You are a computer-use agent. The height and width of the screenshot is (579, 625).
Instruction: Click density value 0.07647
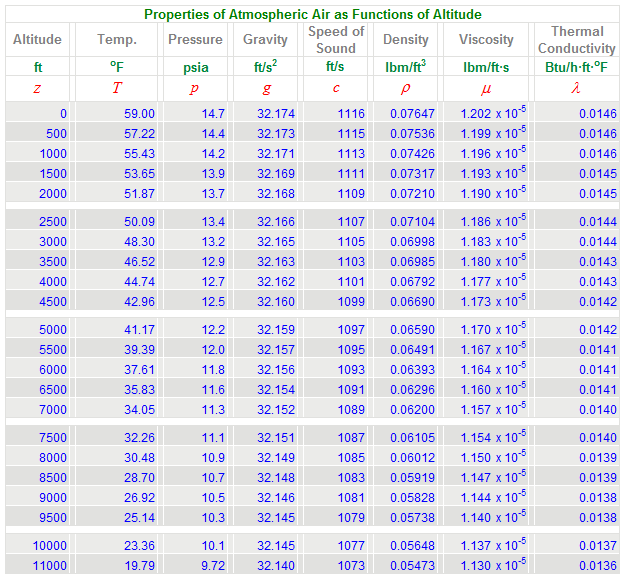click(412, 114)
